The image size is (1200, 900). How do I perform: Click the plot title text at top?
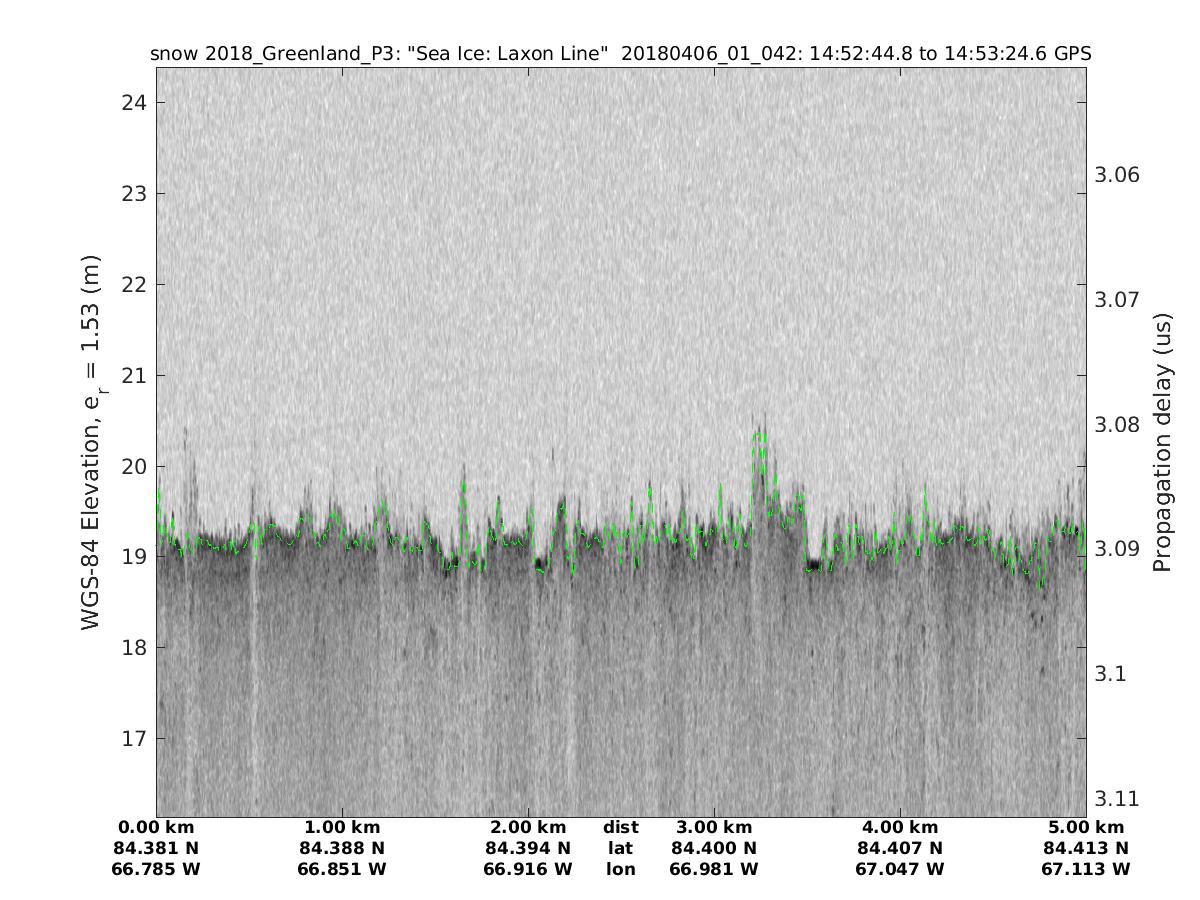[x=620, y=53]
